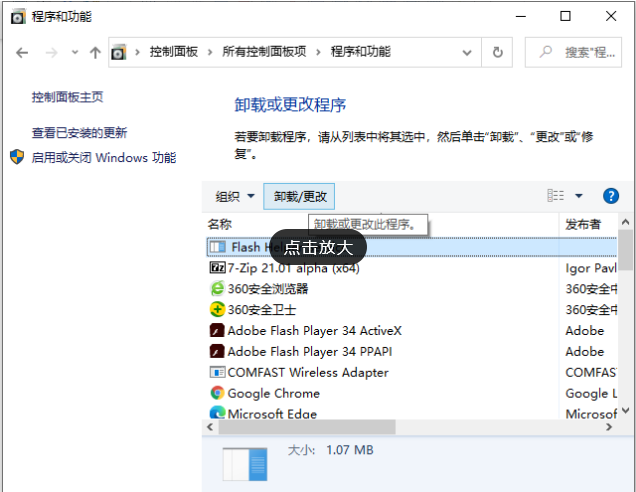The image size is (636, 492).
Task: Click the refresh button in address bar
Action: click(498, 52)
